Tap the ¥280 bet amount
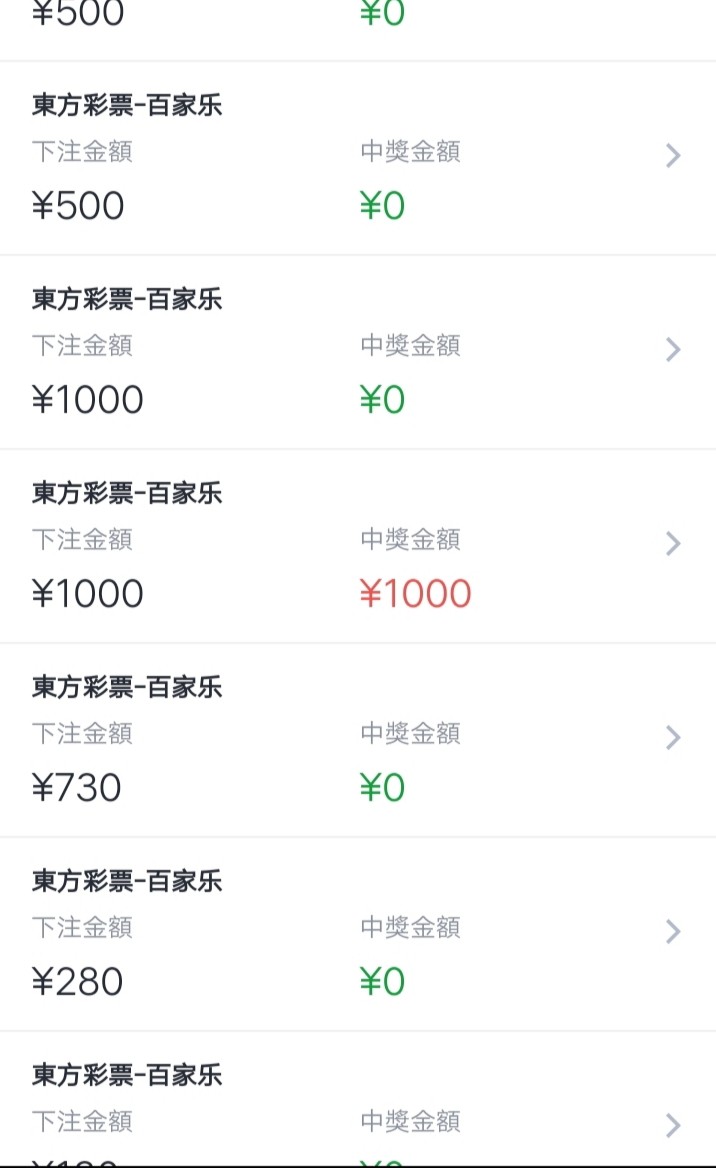 (x=78, y=982)
